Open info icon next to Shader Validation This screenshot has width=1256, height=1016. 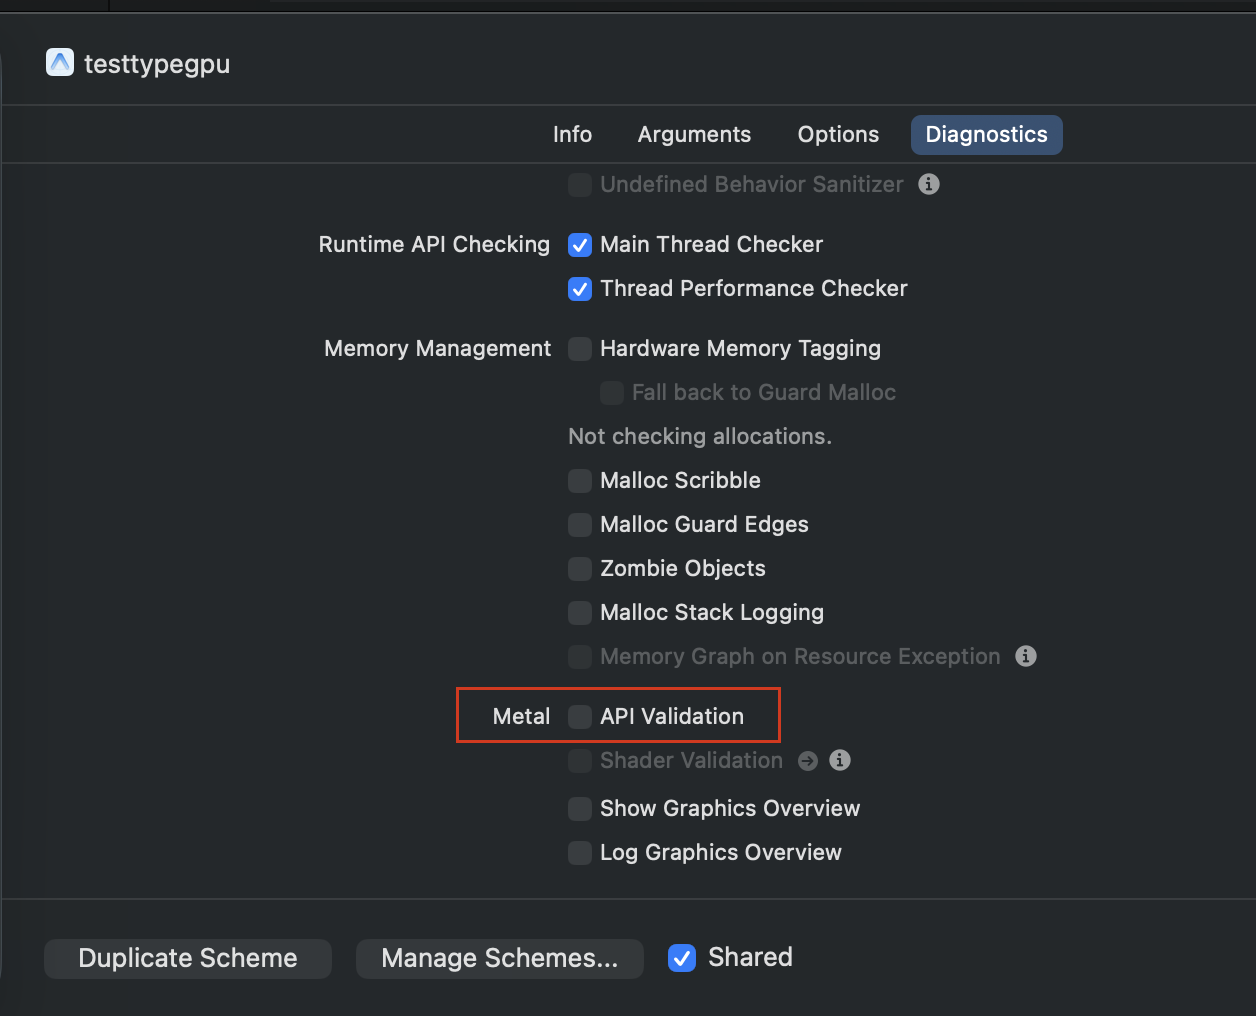[840, 760]
